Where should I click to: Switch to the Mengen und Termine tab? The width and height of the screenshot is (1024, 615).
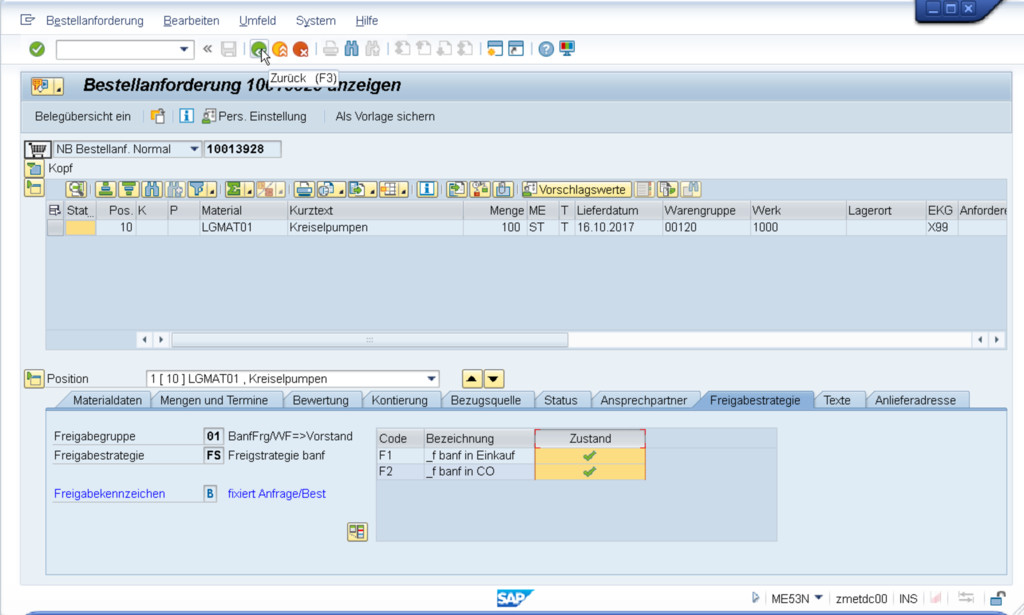(214, 400)
